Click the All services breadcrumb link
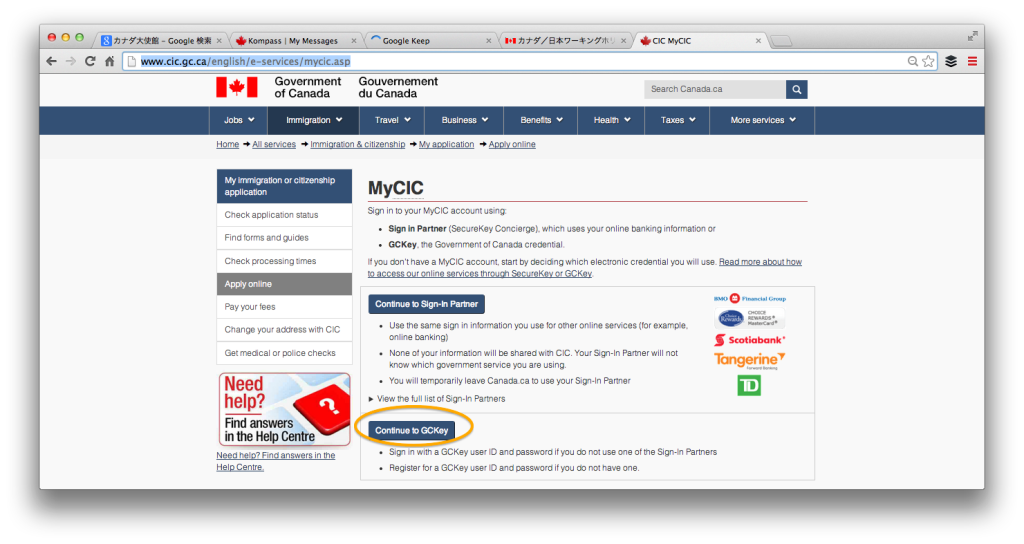 click(x=274, y=145)
